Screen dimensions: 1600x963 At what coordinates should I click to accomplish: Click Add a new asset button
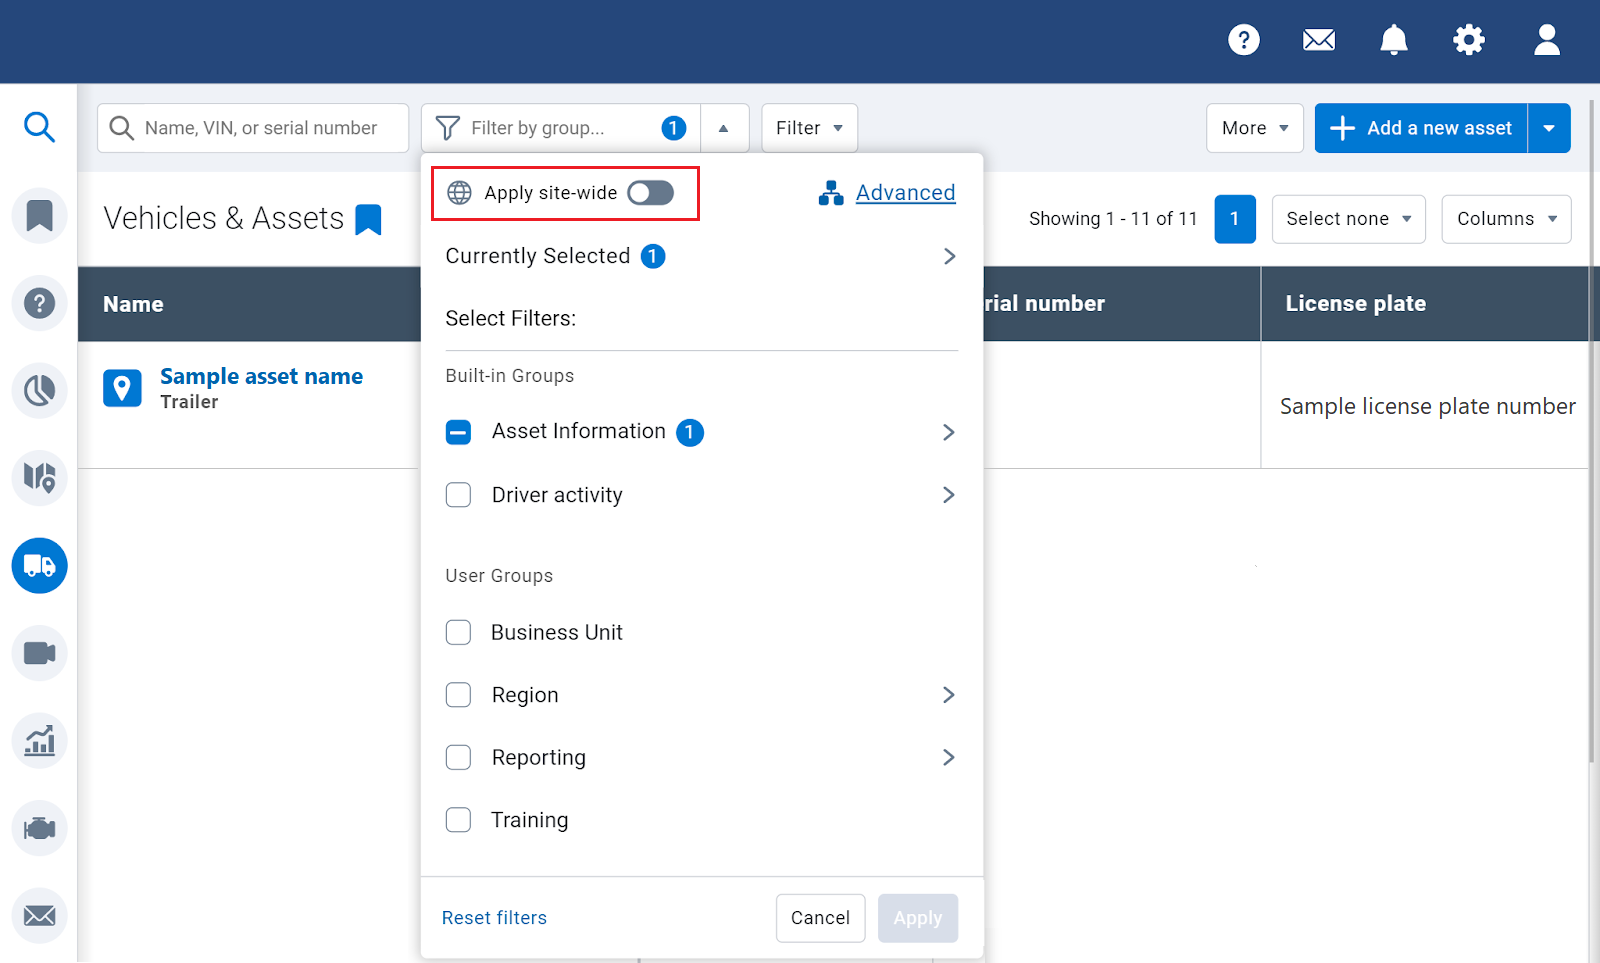point(1420,127)
